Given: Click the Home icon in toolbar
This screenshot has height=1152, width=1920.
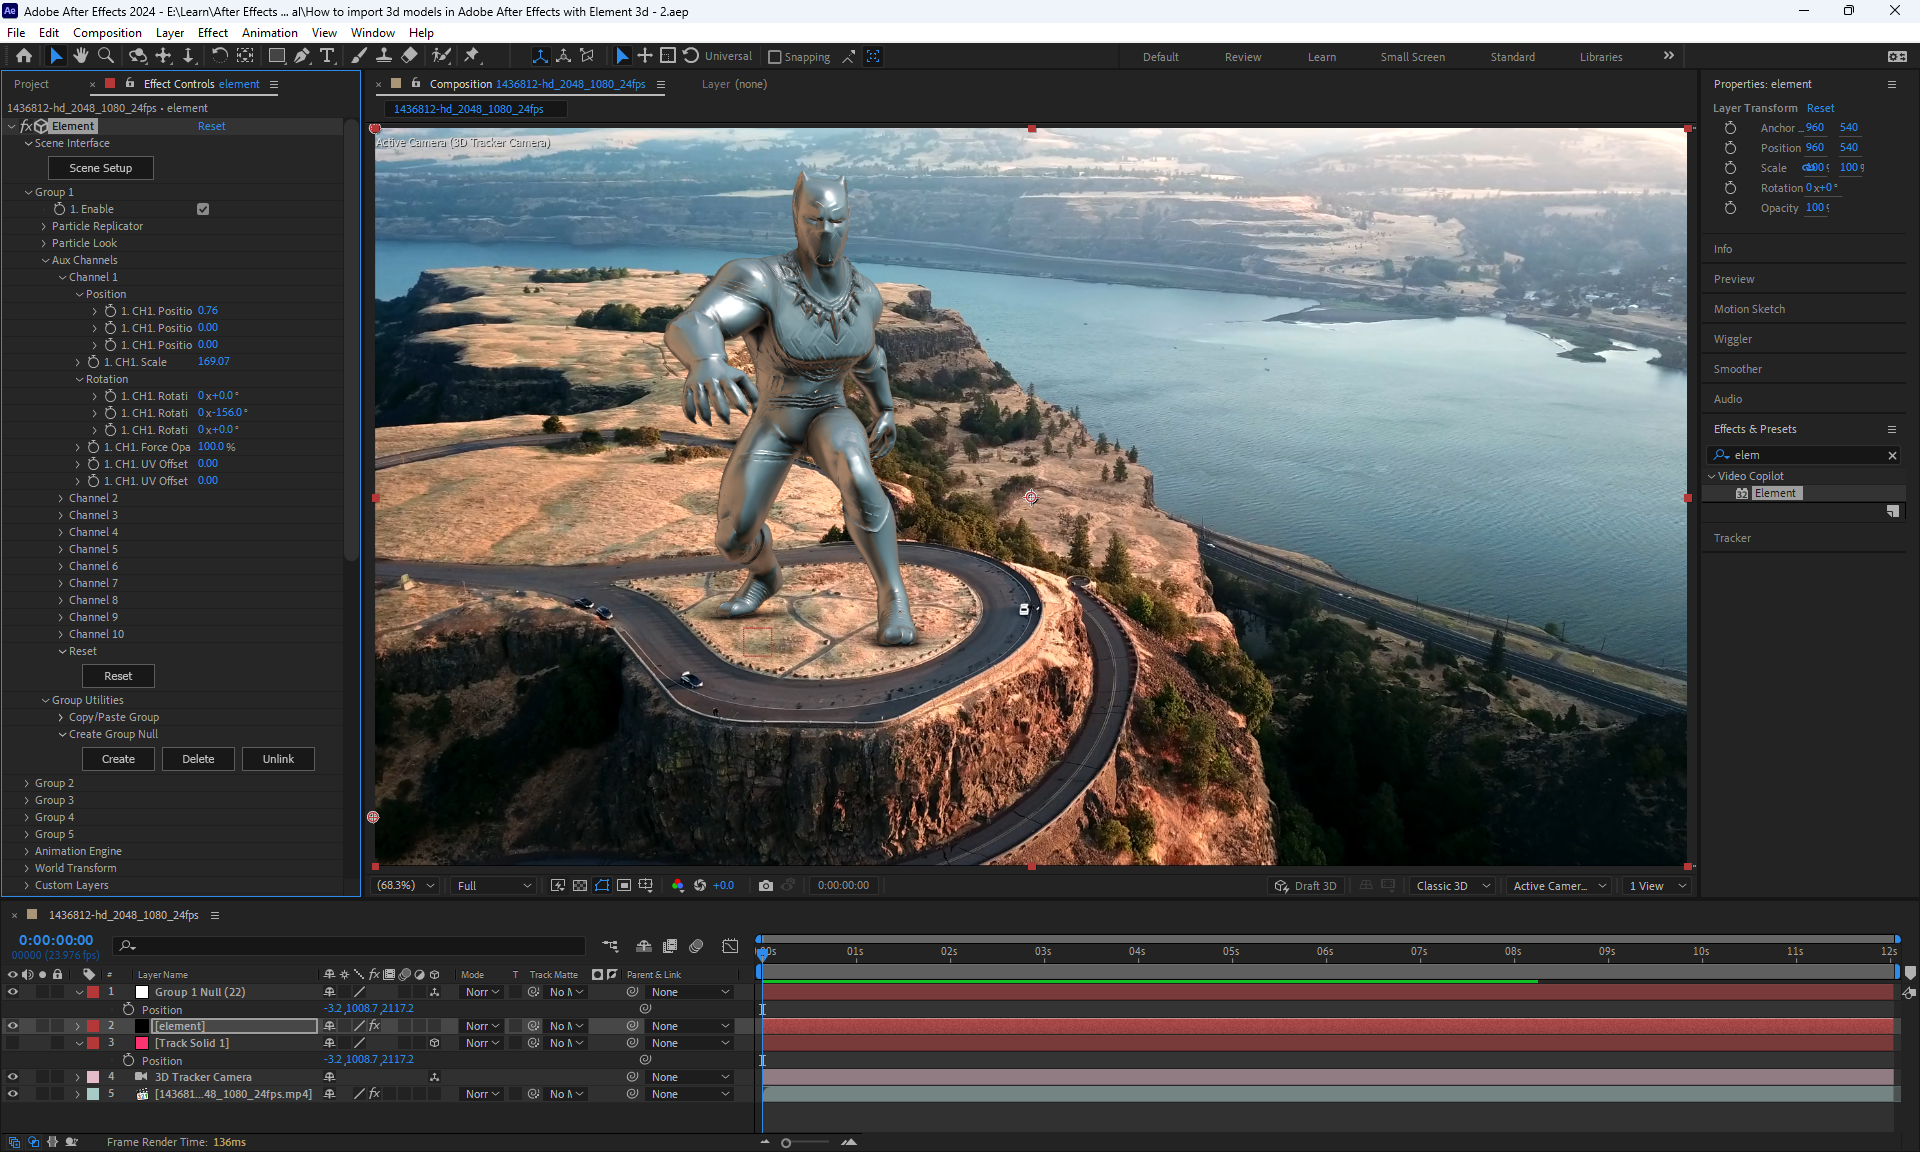Looking at the screenshot, I should (24, 56).
